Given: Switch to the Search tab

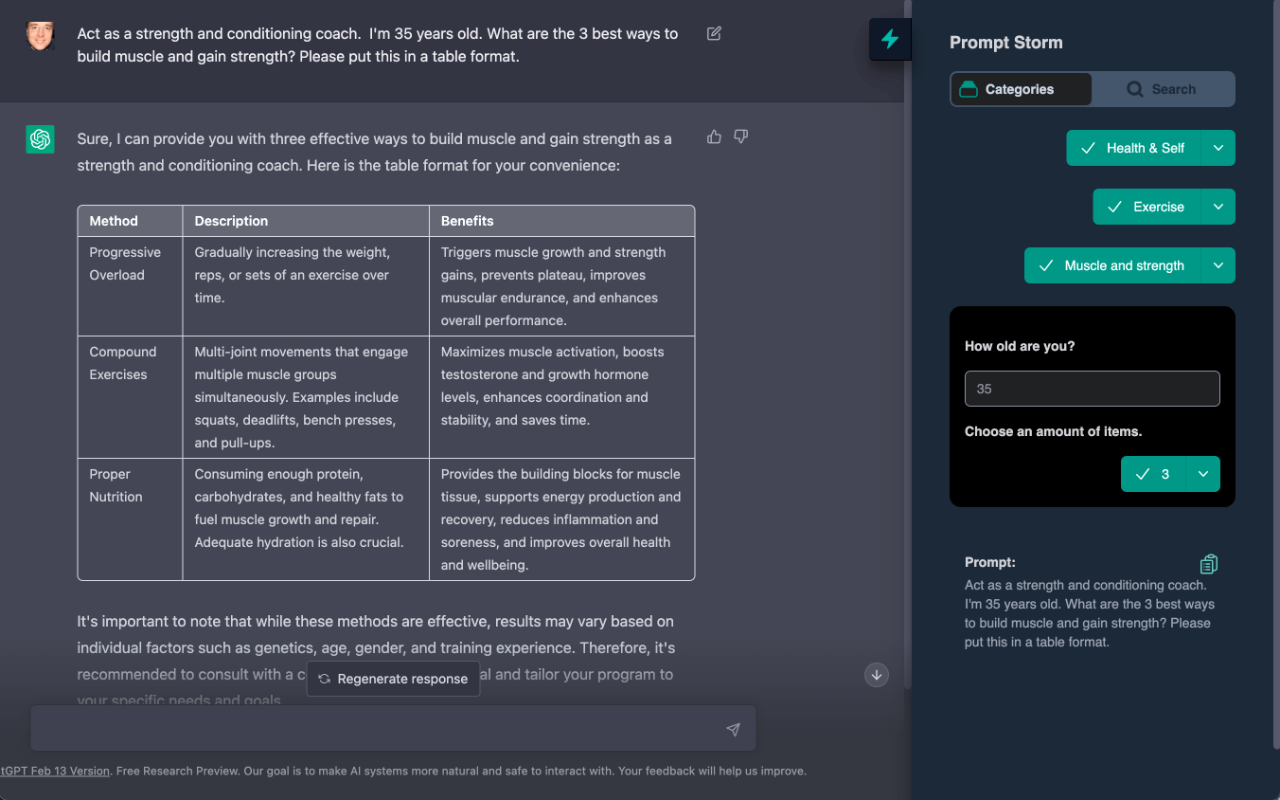Looking at the screenshot, I should (1162, 89).
